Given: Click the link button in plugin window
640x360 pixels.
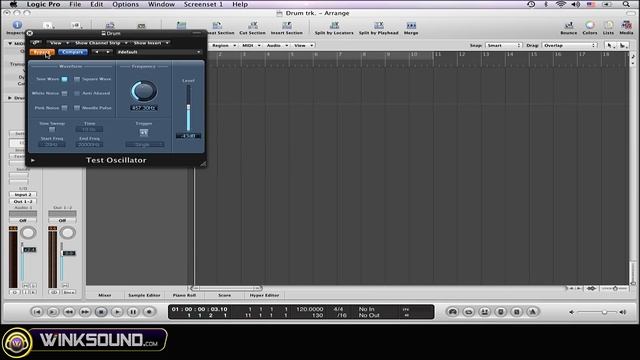Looking at the screenshot, I should click(36, 42).
